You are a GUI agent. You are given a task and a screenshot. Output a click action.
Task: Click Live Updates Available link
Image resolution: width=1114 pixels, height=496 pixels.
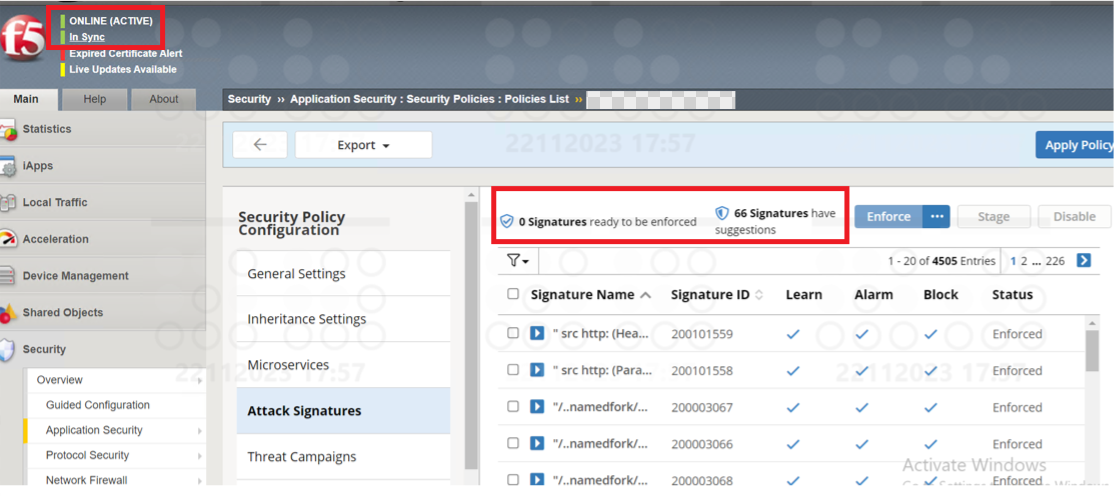point(123,70)
